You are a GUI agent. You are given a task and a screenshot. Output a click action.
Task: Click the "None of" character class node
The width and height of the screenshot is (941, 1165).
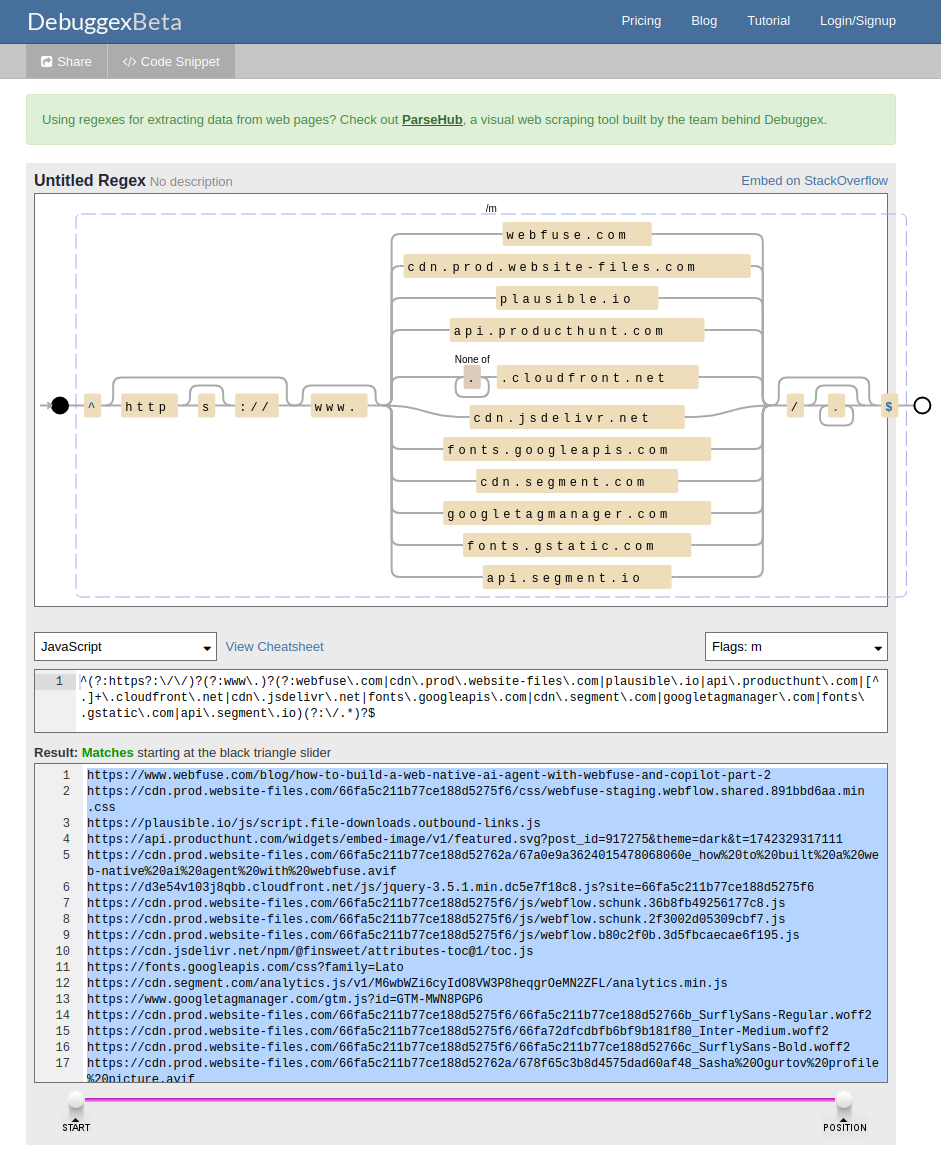point(471,379)
